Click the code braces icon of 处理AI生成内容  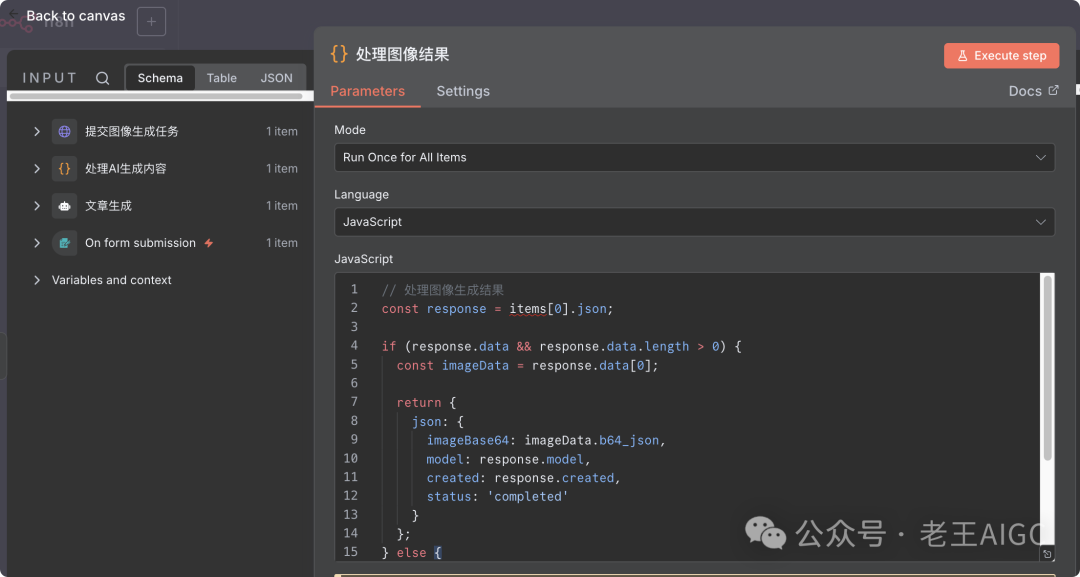pos(64,168)
